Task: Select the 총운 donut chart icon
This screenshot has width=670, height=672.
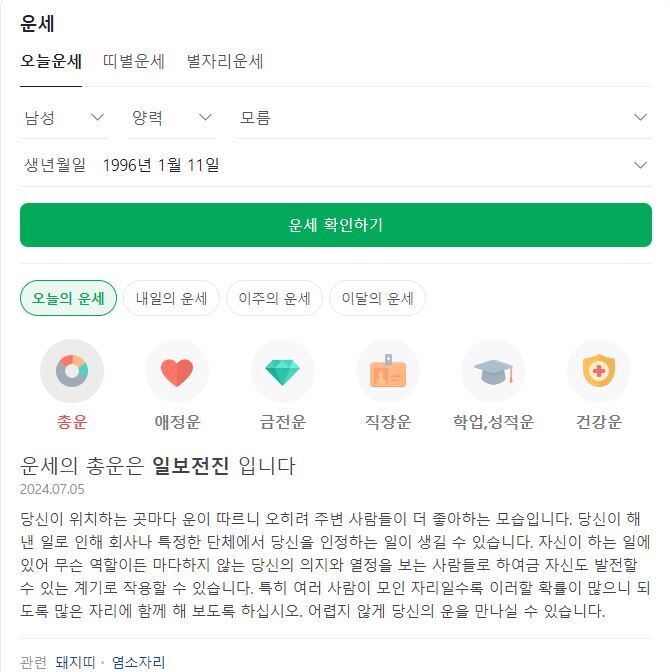Action: [x=72, y=371]
